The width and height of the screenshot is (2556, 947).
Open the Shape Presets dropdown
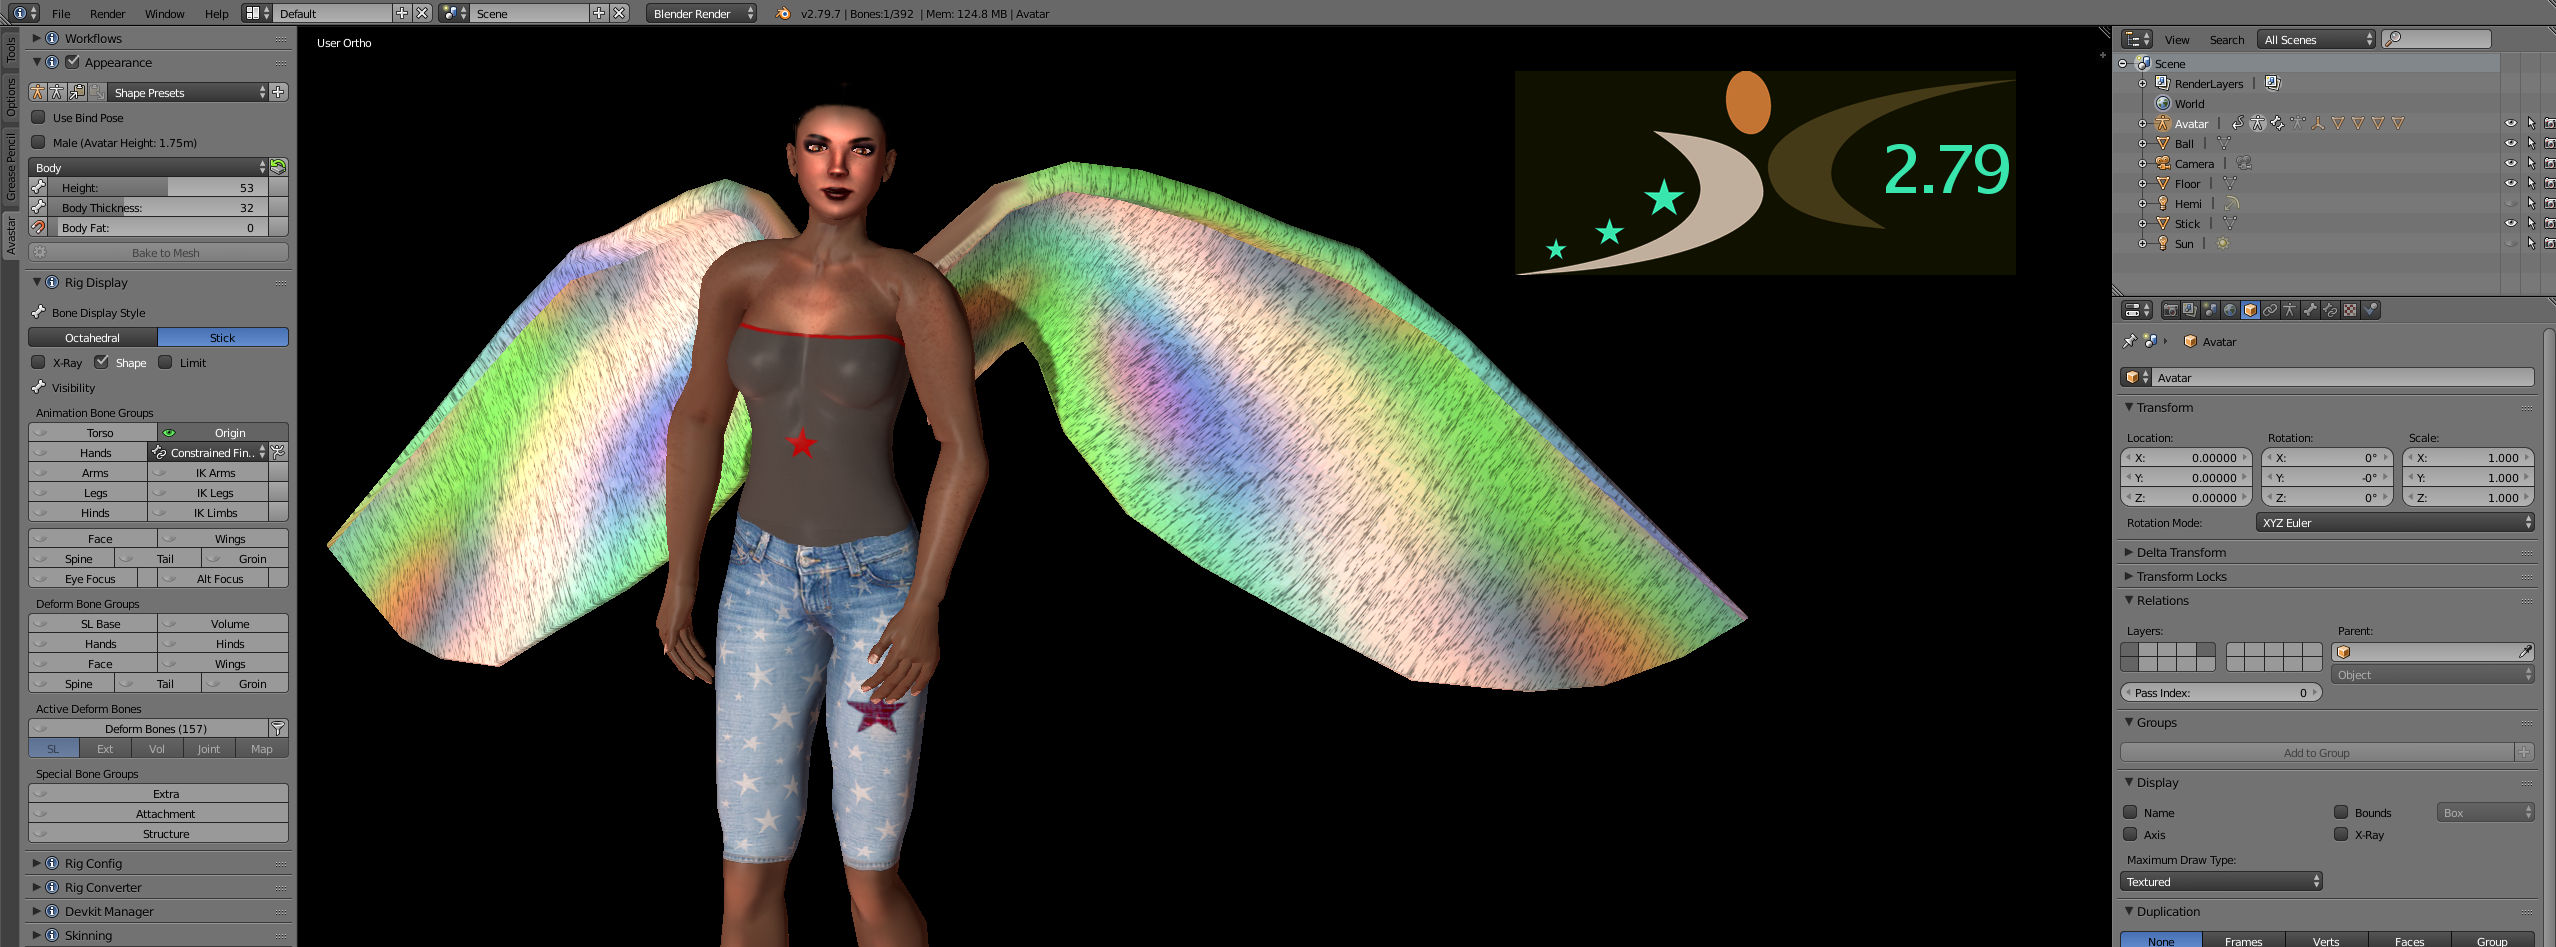click(x=188, y=92)
